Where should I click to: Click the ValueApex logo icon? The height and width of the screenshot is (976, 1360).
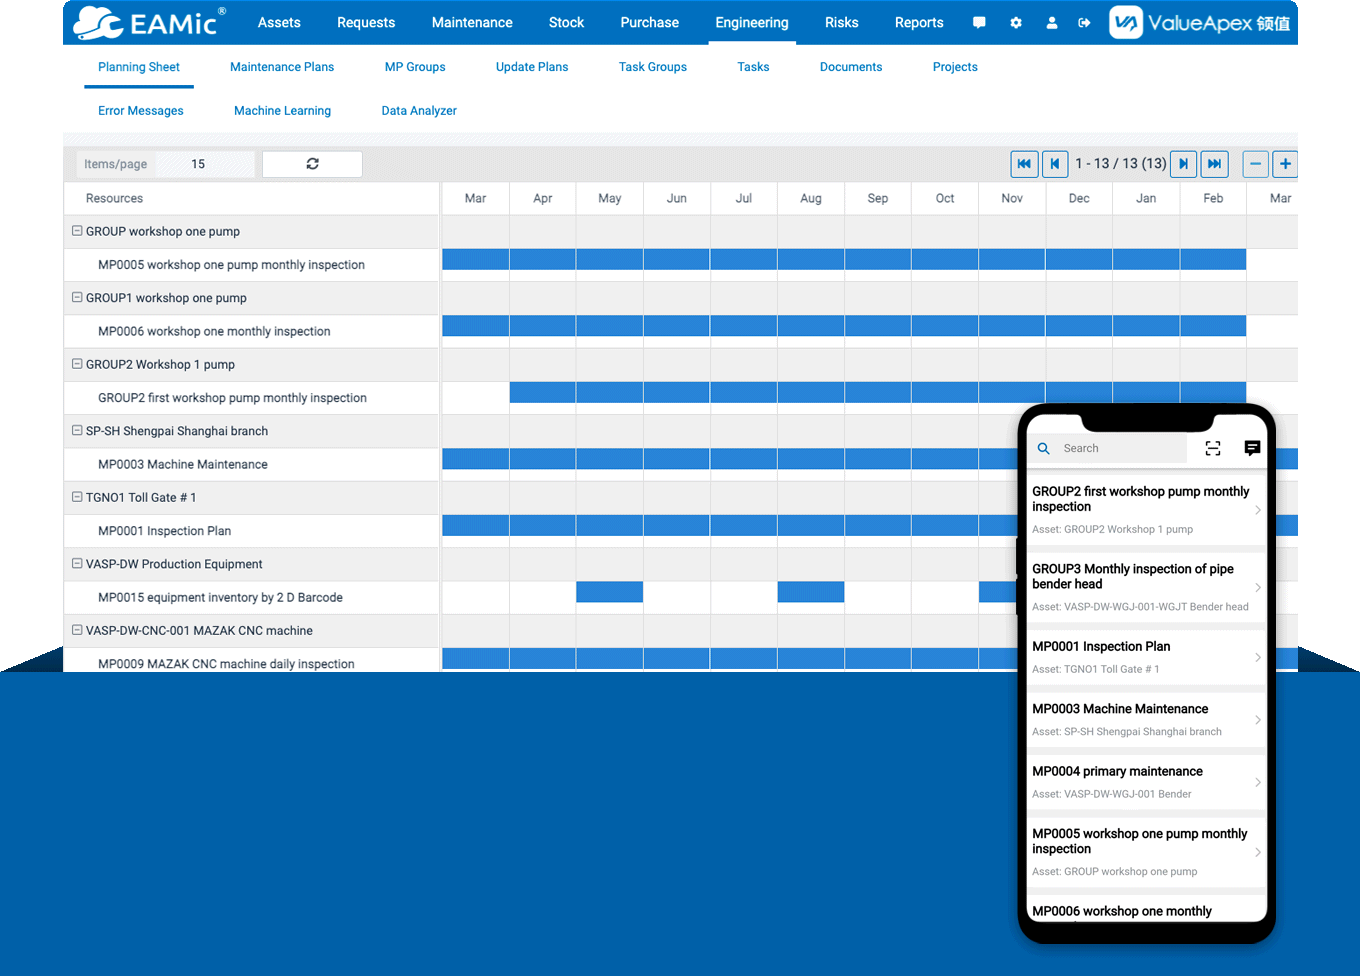click(x=1124, y=21)
